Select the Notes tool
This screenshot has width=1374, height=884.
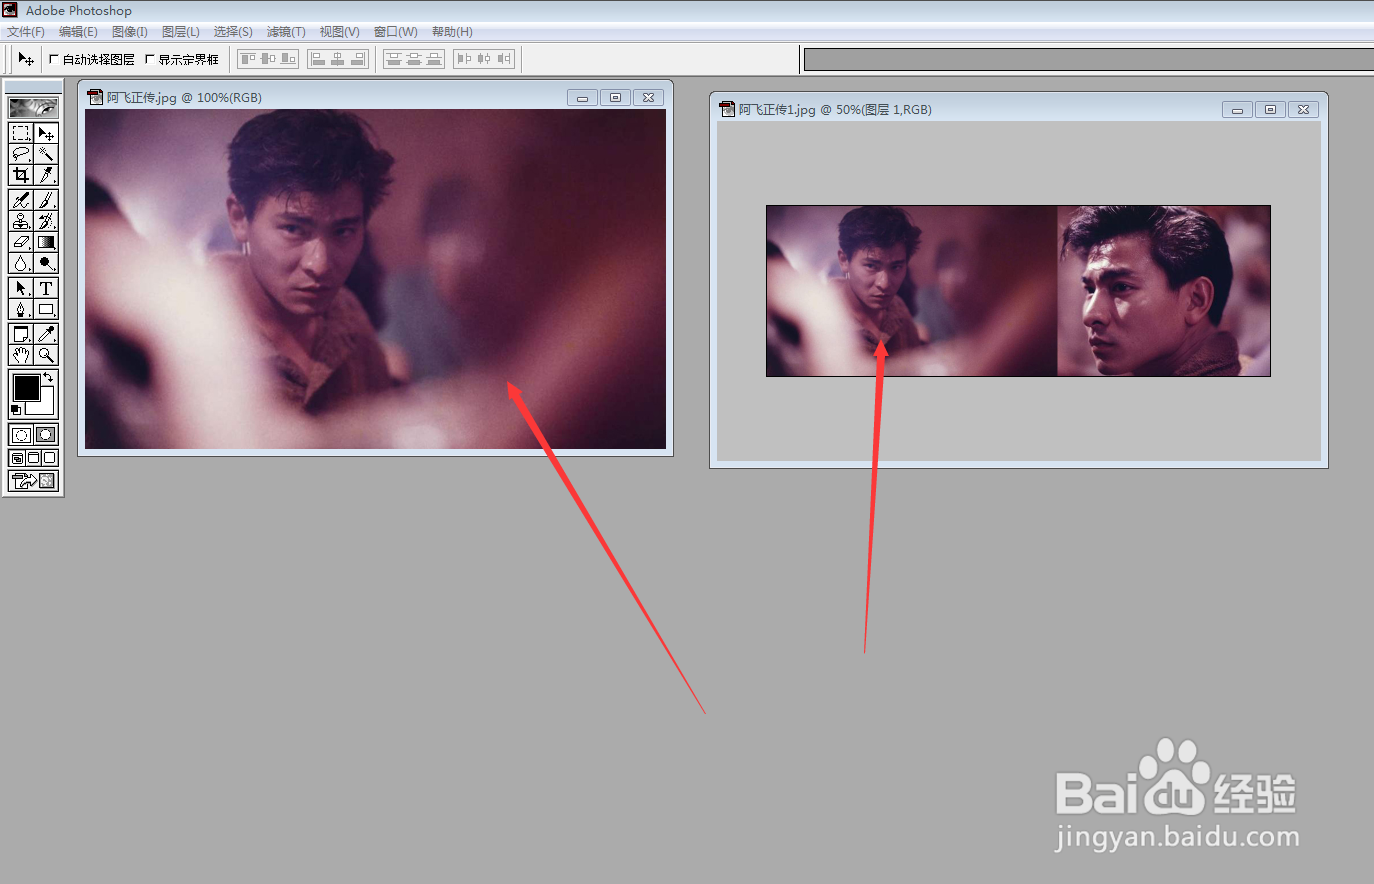tap(21, 334)
